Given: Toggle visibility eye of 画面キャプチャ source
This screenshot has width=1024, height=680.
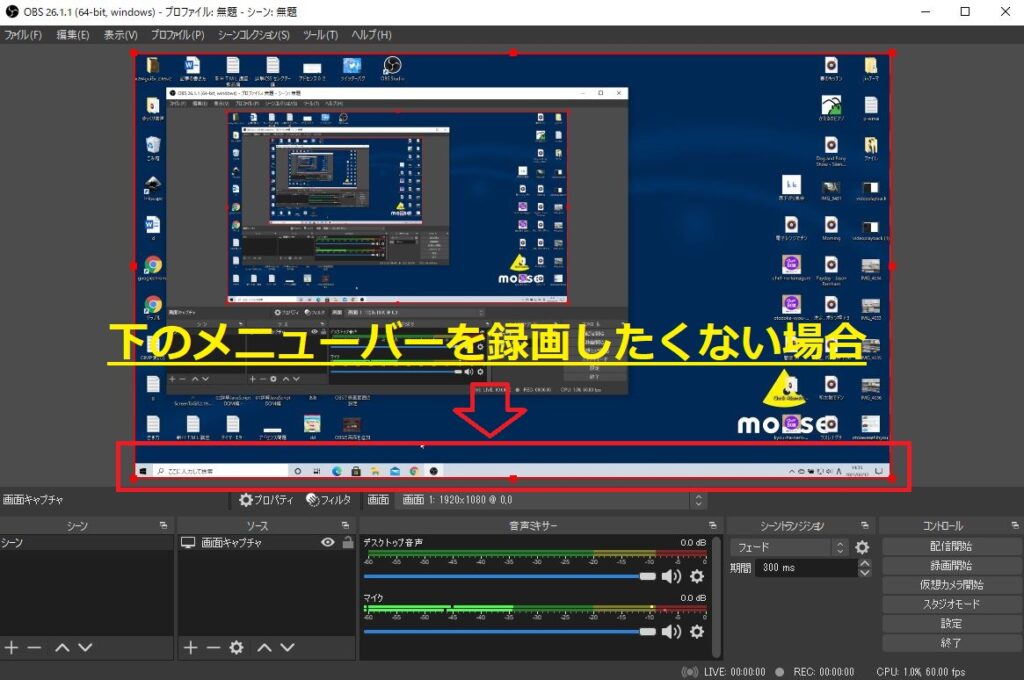Looking at the screenshot, I should tap(327, 542).
